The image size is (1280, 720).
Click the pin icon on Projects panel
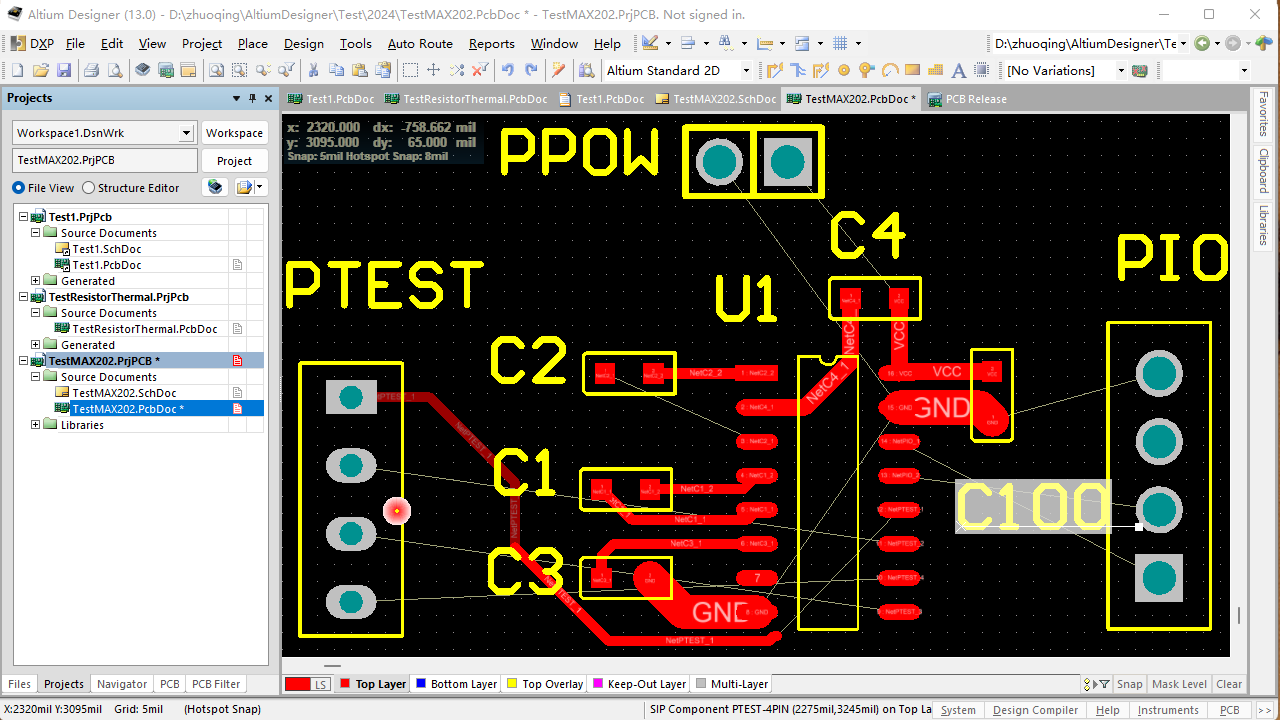252,98
